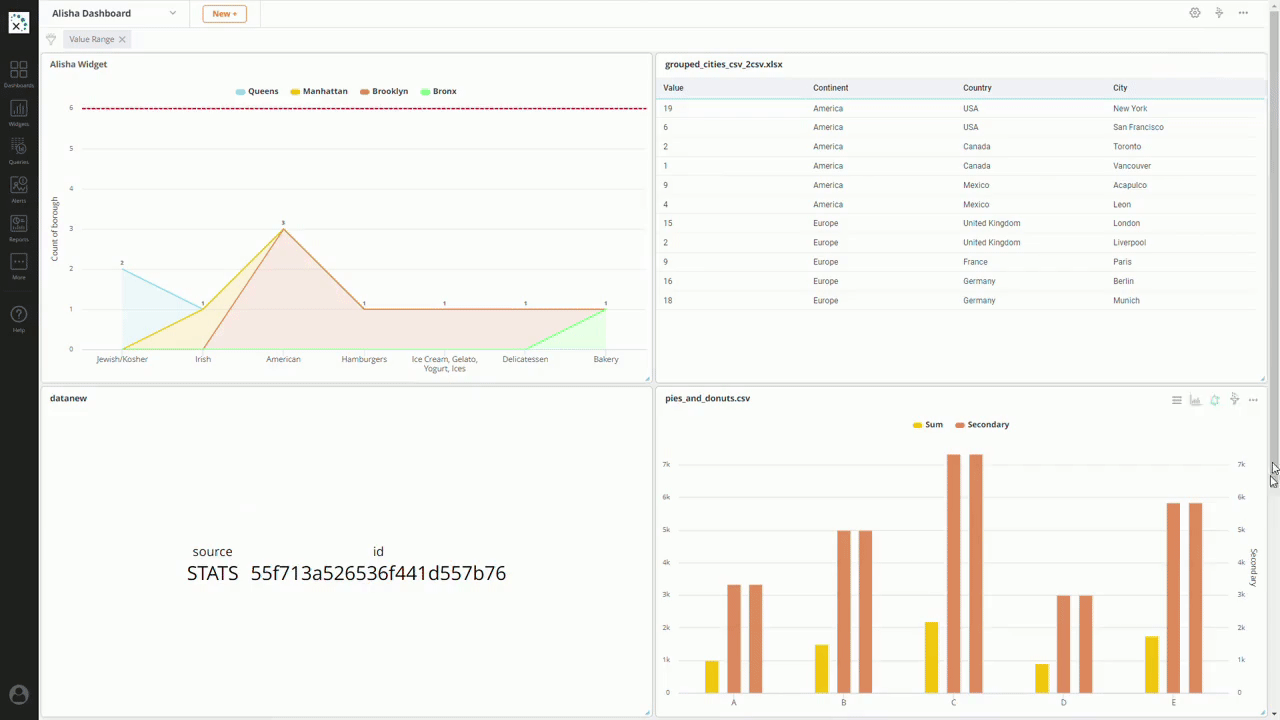Viewport: 1280px width, 720px height.
Task: Click the chart type icon on pies_and_donuts widget
Action: tap(1195, 400)
